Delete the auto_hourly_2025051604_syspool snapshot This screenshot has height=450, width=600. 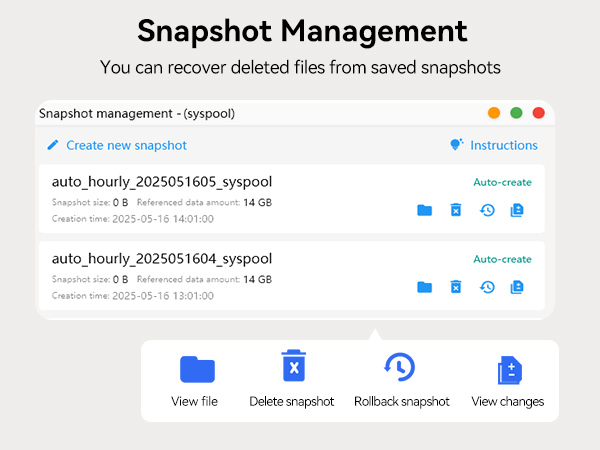(x=455, y=287)
